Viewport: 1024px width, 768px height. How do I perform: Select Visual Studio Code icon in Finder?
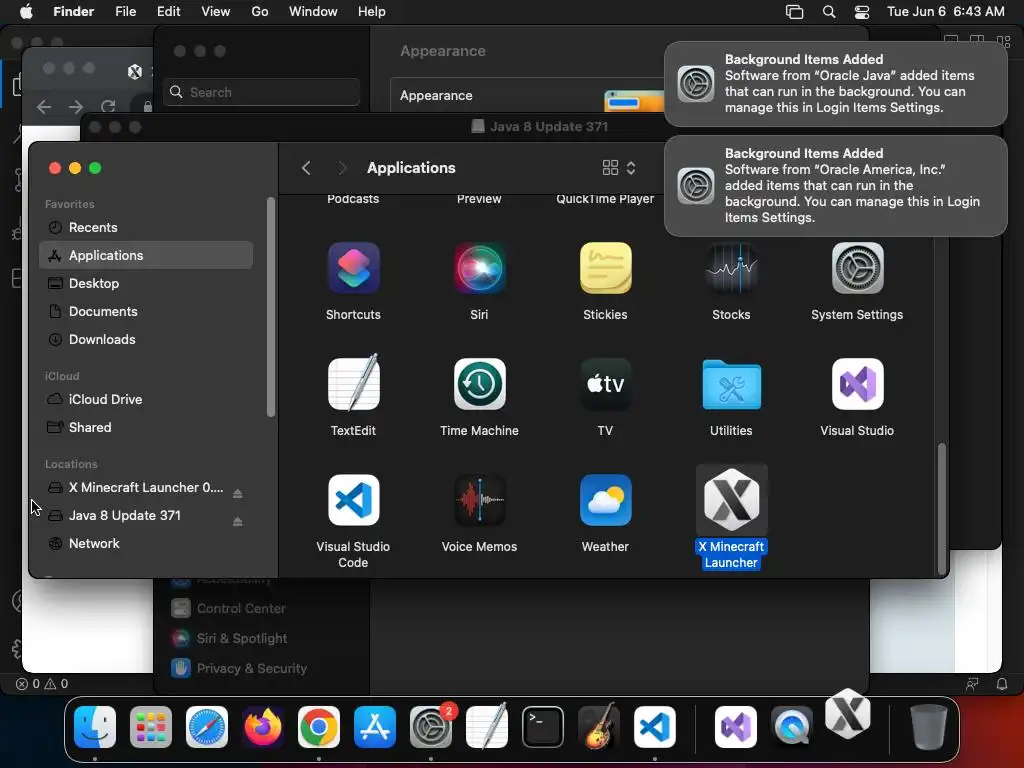pos(353,500)
